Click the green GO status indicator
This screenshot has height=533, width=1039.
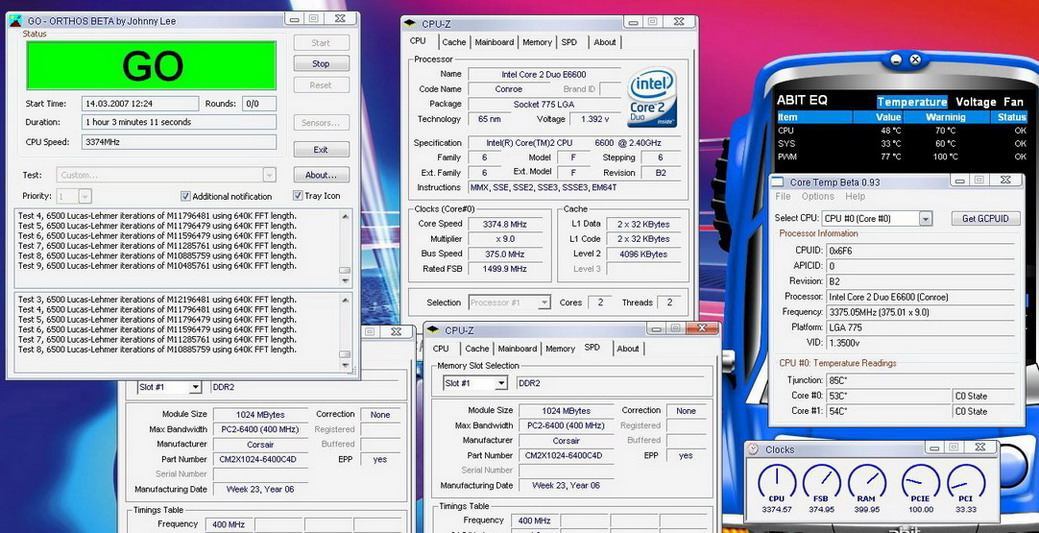(151, 66)
